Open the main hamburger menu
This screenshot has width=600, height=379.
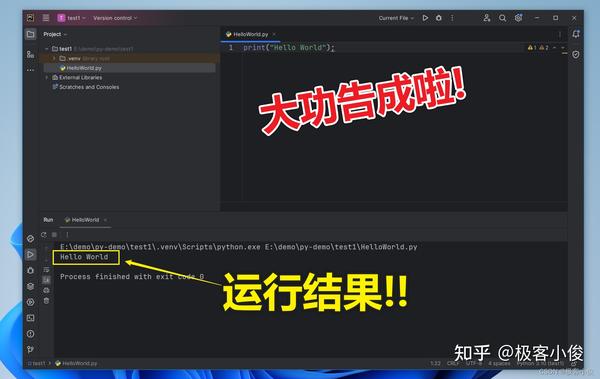click(x=46, y=18)
